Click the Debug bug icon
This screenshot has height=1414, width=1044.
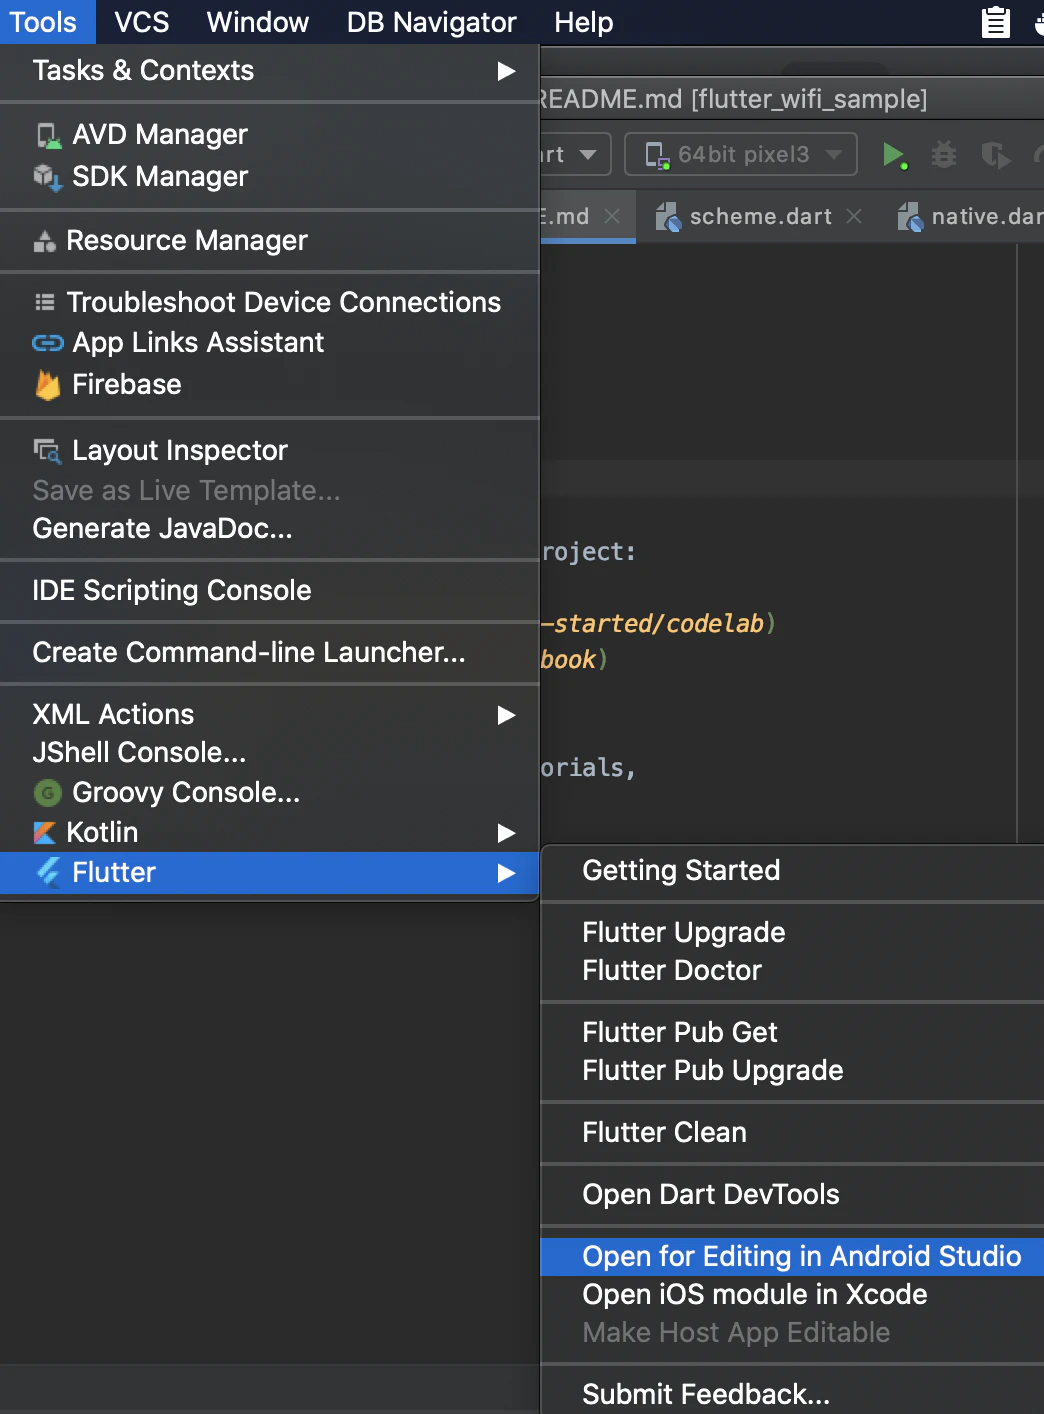coord(944,155)
